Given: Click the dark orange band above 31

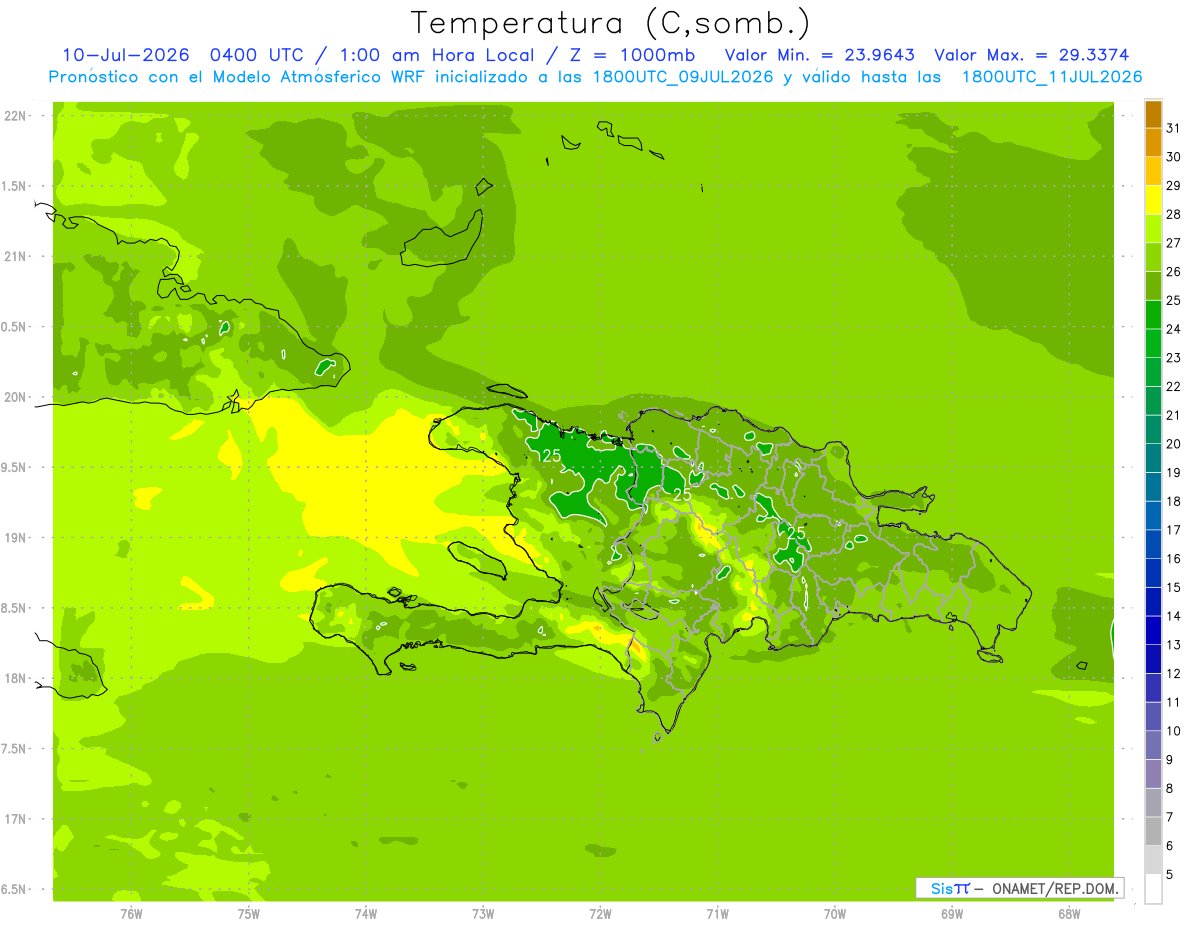Looking at the screenshot, I should 1153,114.
